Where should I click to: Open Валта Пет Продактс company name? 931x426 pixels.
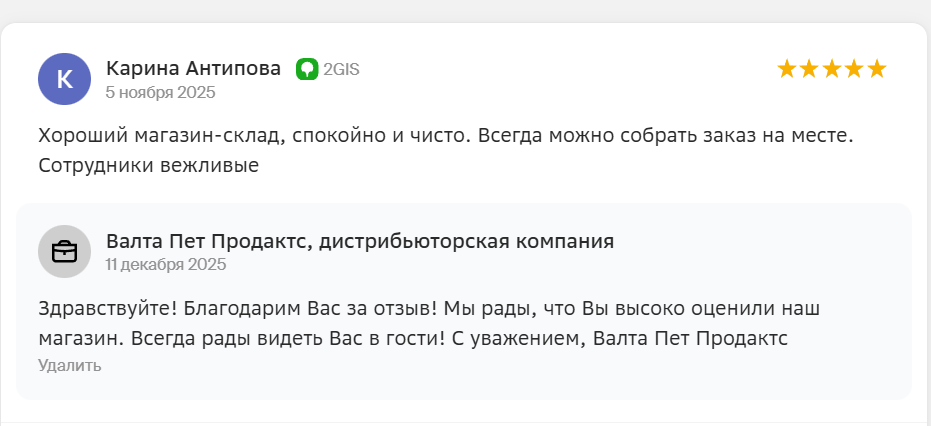pos(206,241)
